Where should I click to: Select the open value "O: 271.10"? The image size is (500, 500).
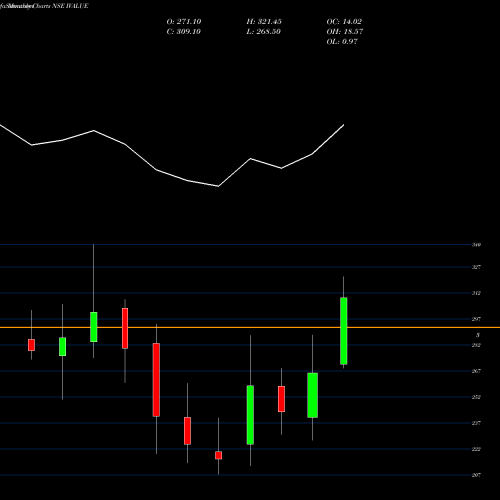click(x=184, y=22)
